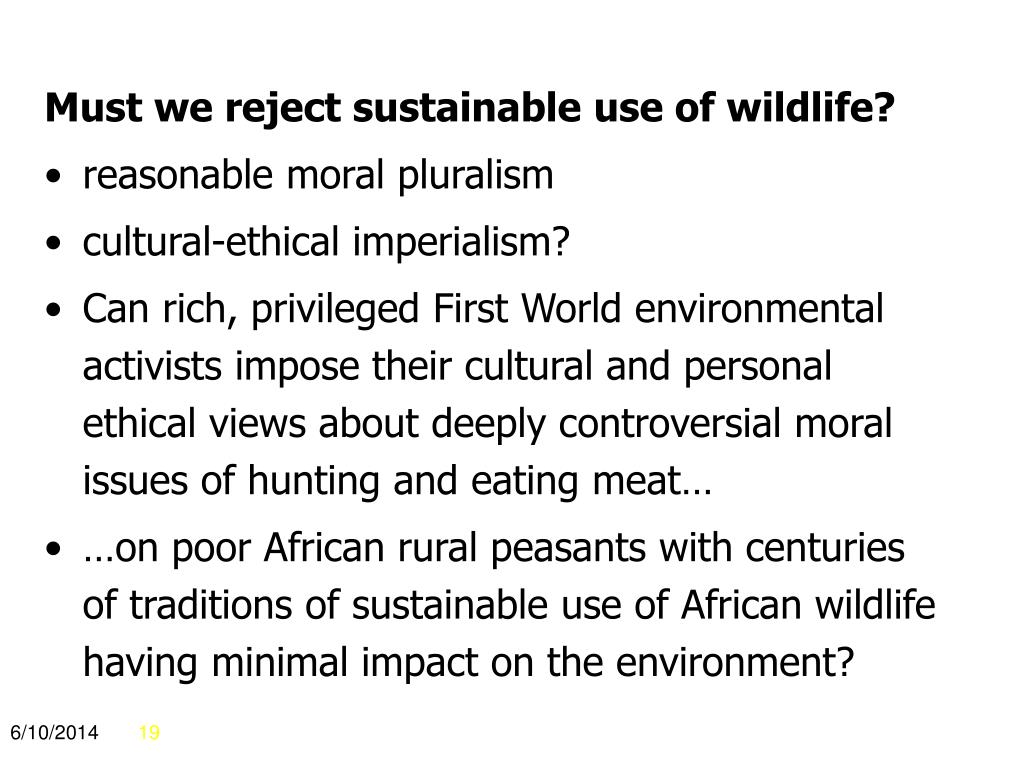Click the bullet before '…on poor African'
Screen dimensions: 1024x768
click(x=54, y=549)
